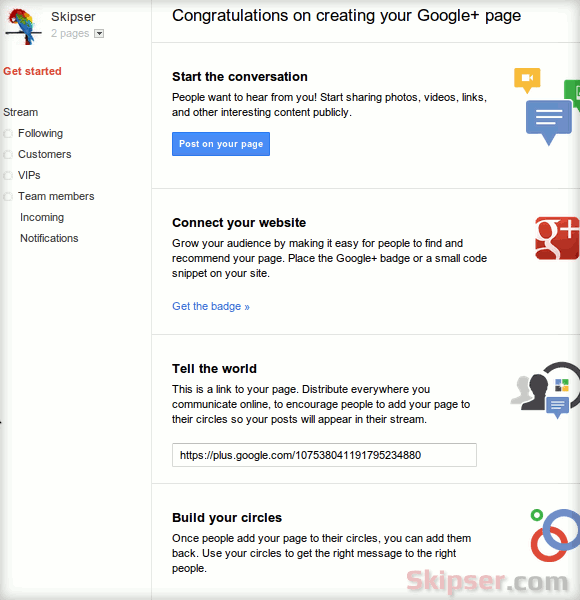
Task: Click the red Google+ badge icon
Action: pyautogui.click(x=557, y=238)
